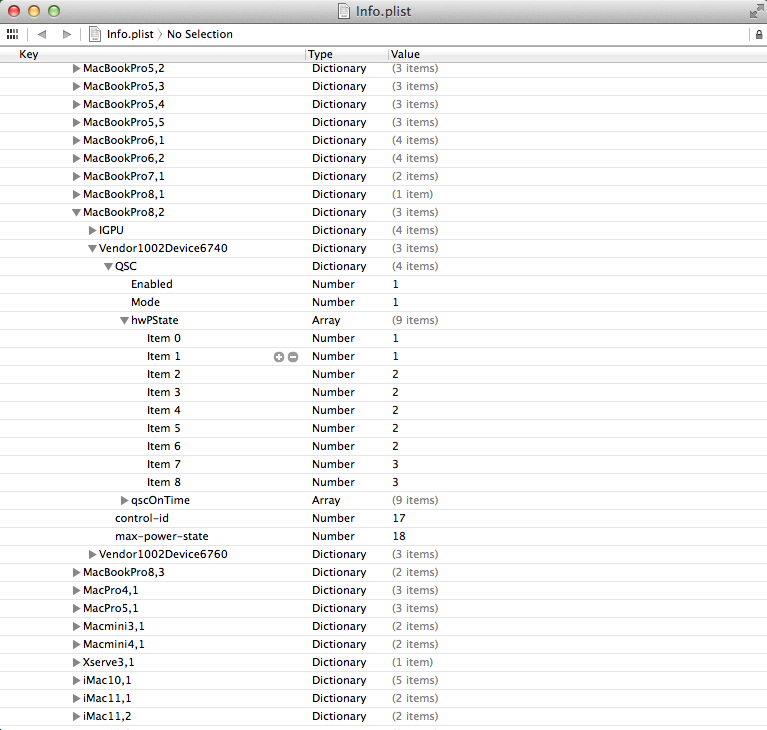Select the MacBookPro6,2 key text
Image resolution: width=767 pixels, height=730 pixels.
[124, 159]
